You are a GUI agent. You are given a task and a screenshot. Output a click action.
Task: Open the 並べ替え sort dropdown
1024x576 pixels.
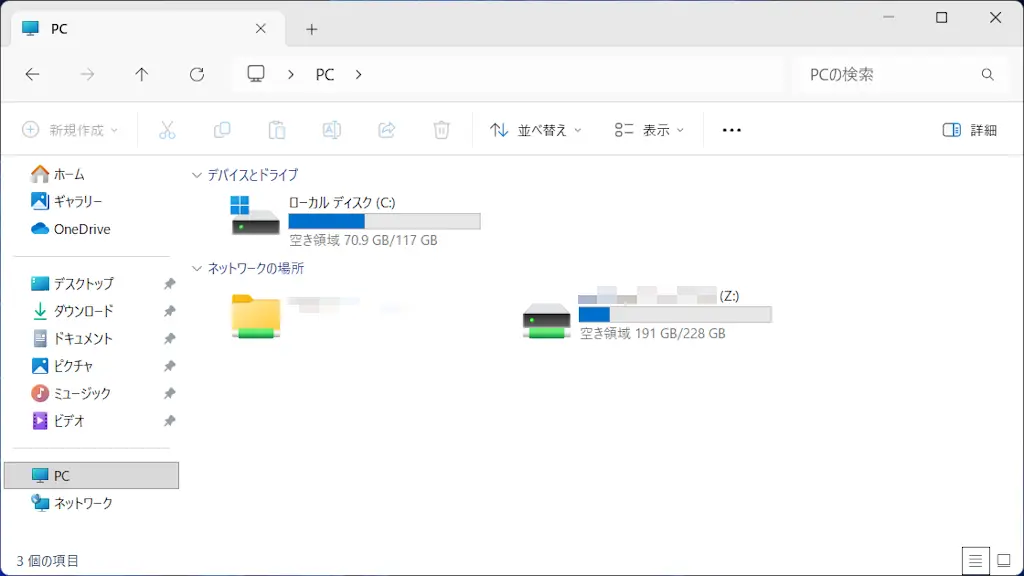click(536, 130)
